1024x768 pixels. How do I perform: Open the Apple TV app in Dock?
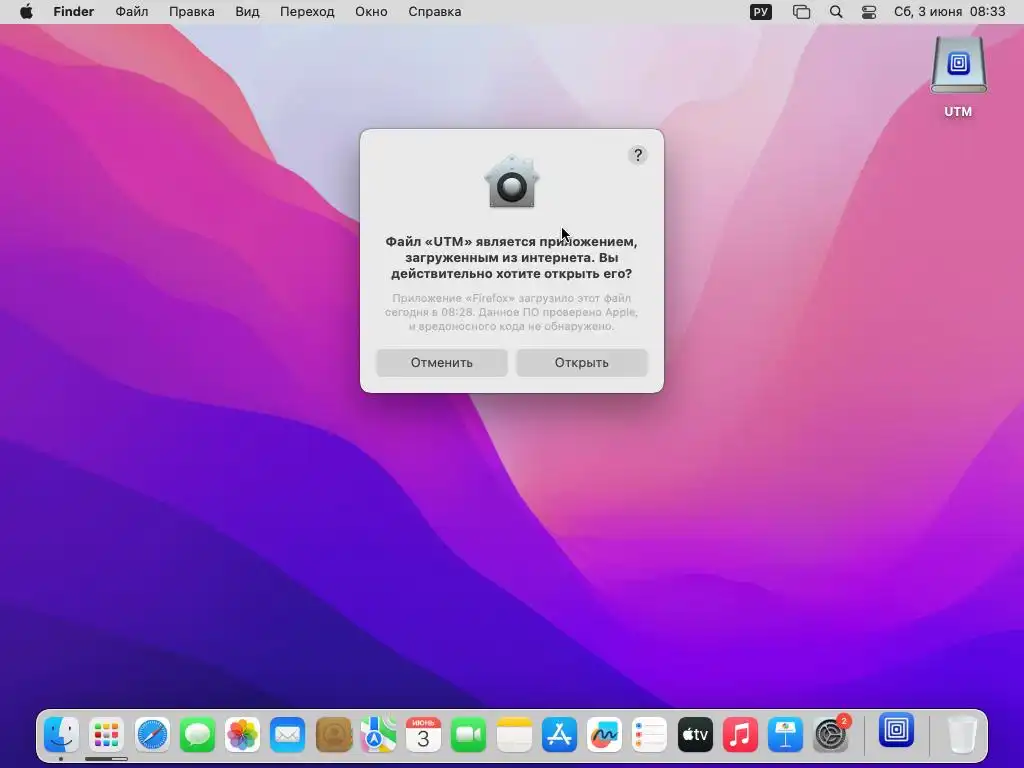tap(695, 735)
